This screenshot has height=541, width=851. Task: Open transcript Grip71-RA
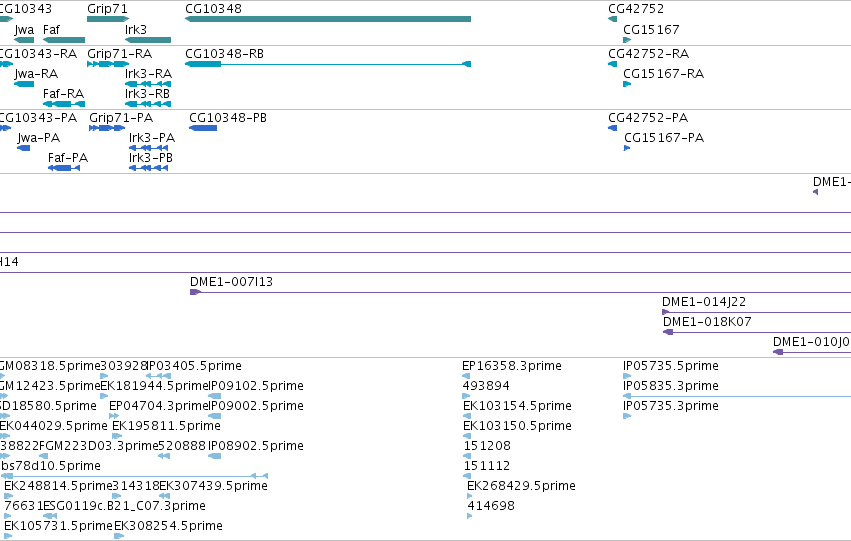(119, 54)
